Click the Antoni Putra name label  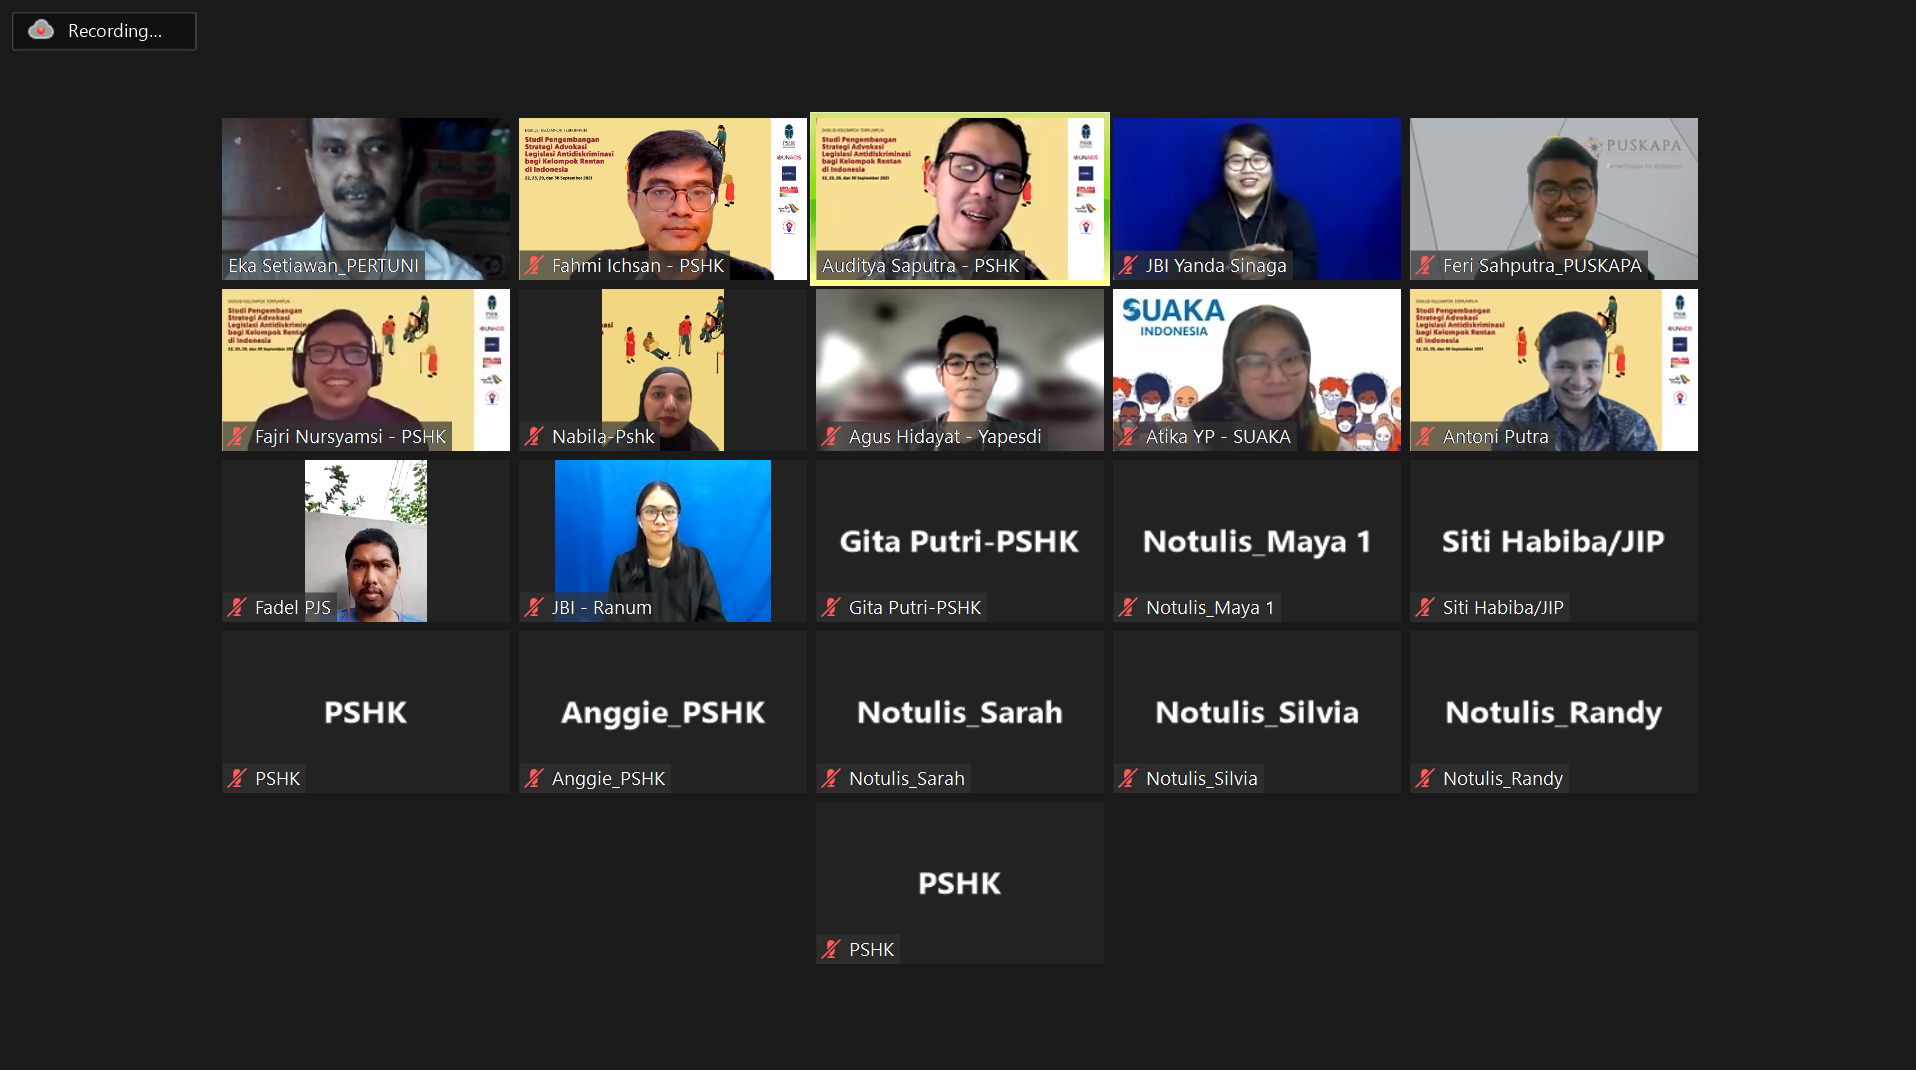1495,436
